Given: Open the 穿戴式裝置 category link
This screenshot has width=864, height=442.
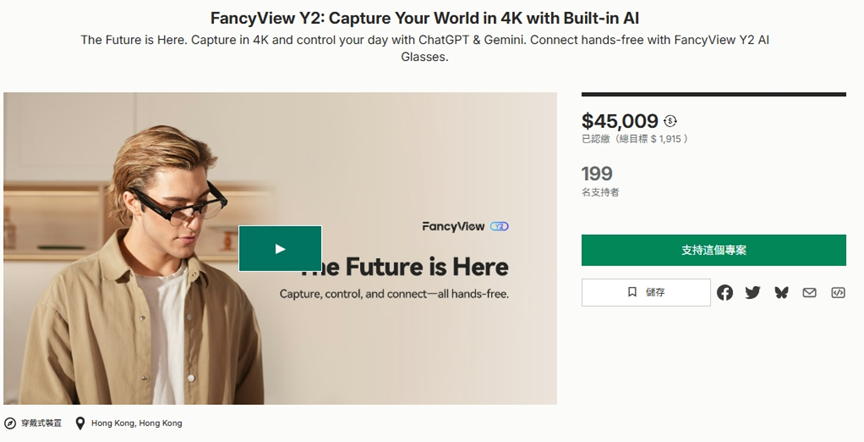Looking at the screenshot, I should 41,423.
